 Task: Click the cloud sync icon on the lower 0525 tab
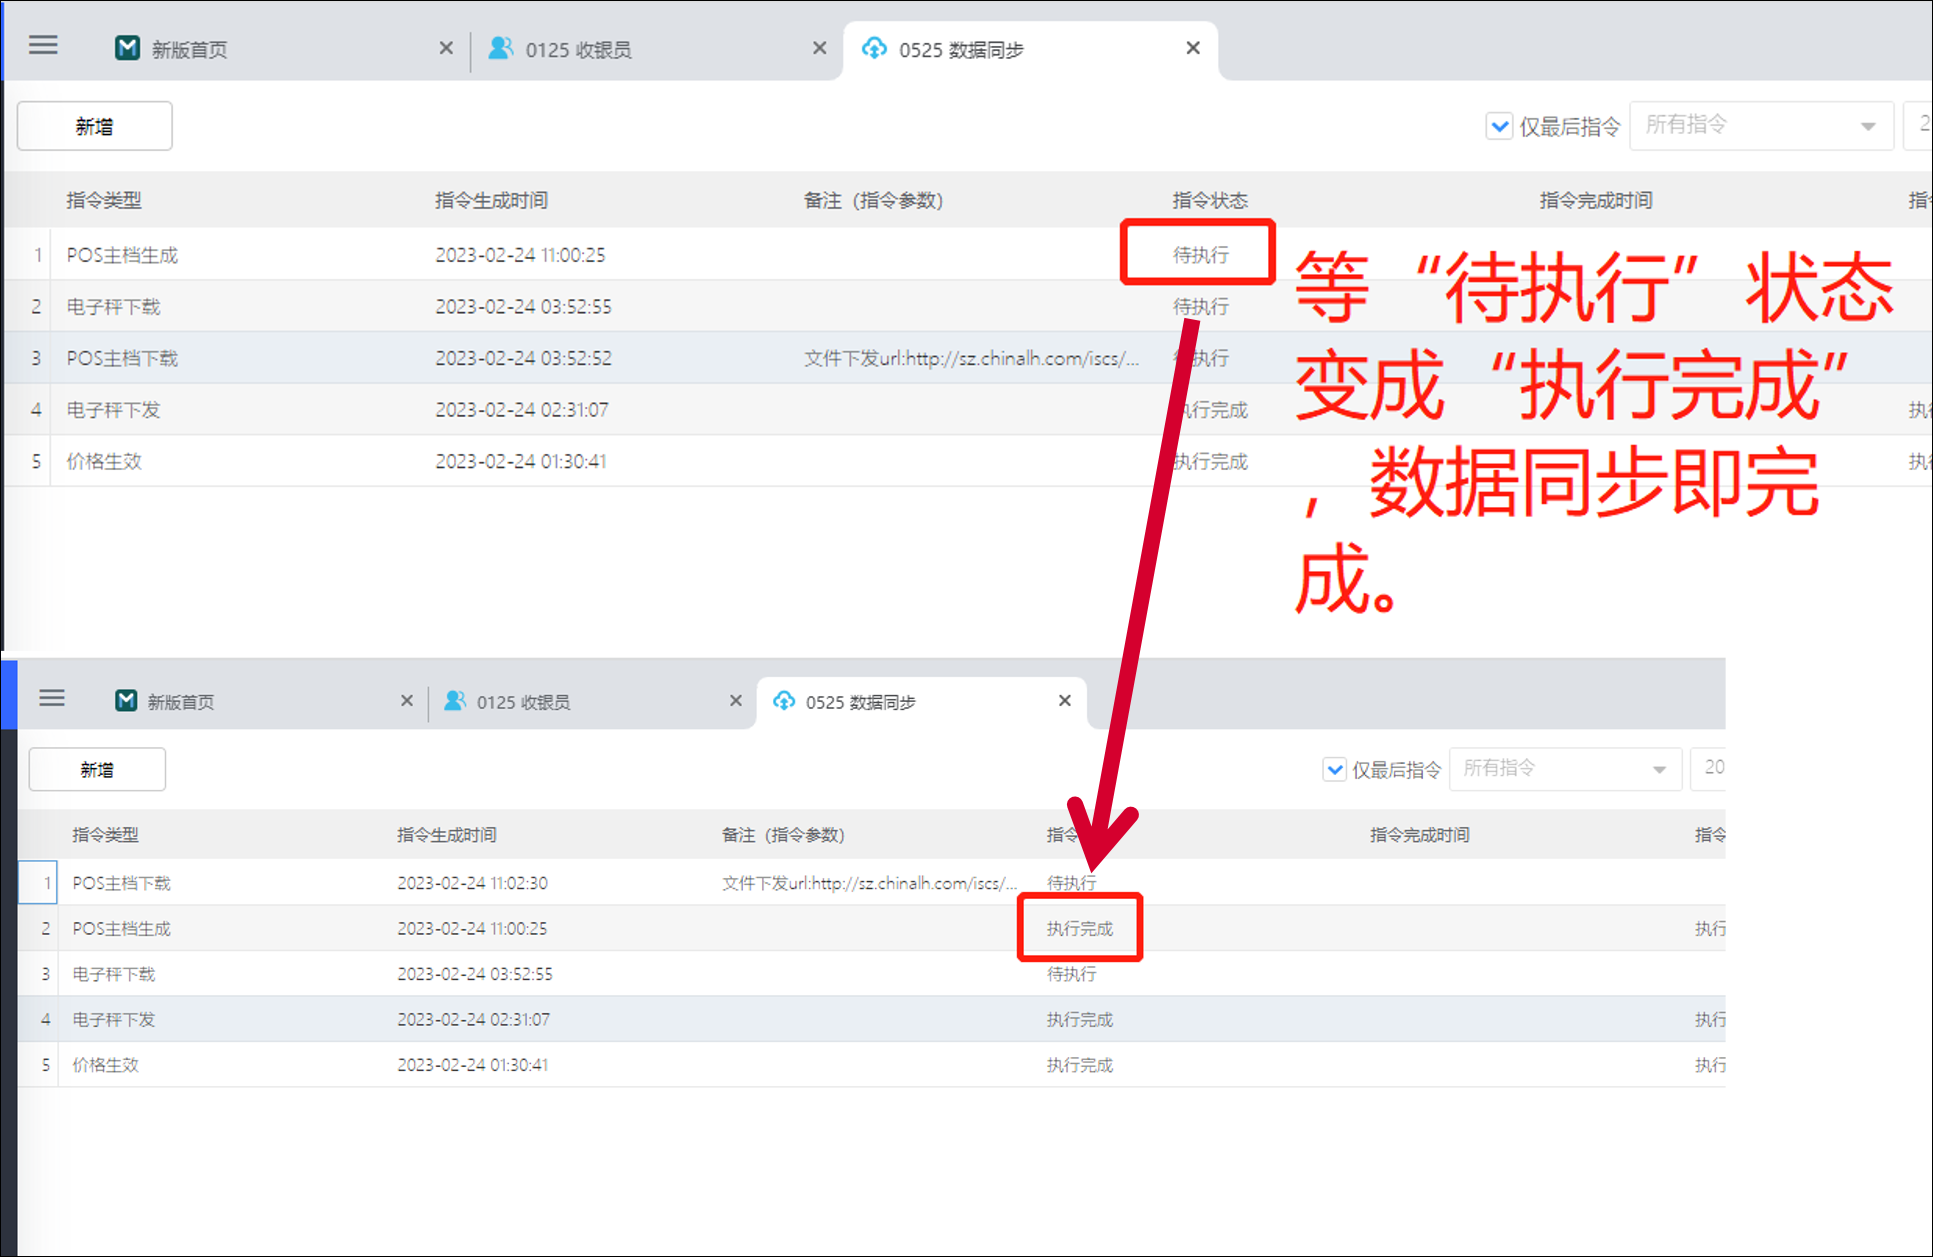tap(784, 701)
